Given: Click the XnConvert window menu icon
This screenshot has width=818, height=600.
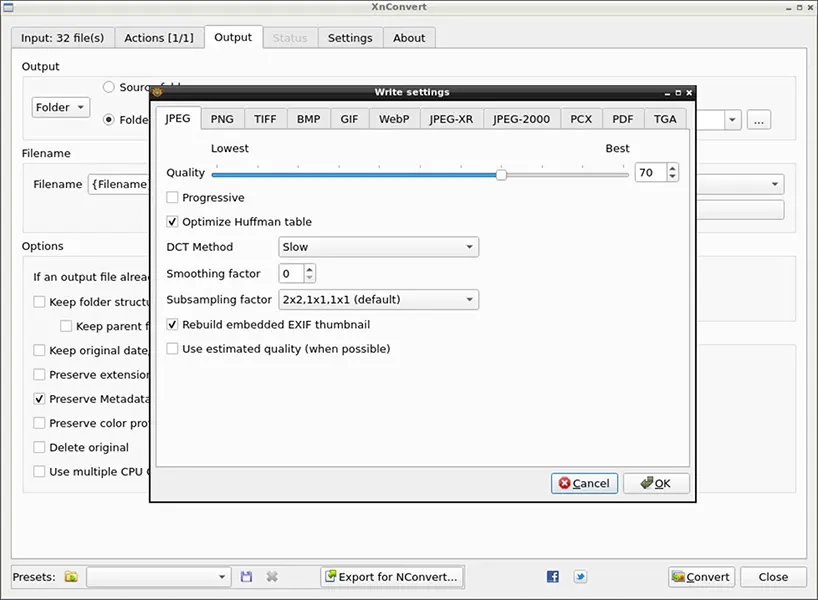Looking at the screenshot, I should click(8, 7).
